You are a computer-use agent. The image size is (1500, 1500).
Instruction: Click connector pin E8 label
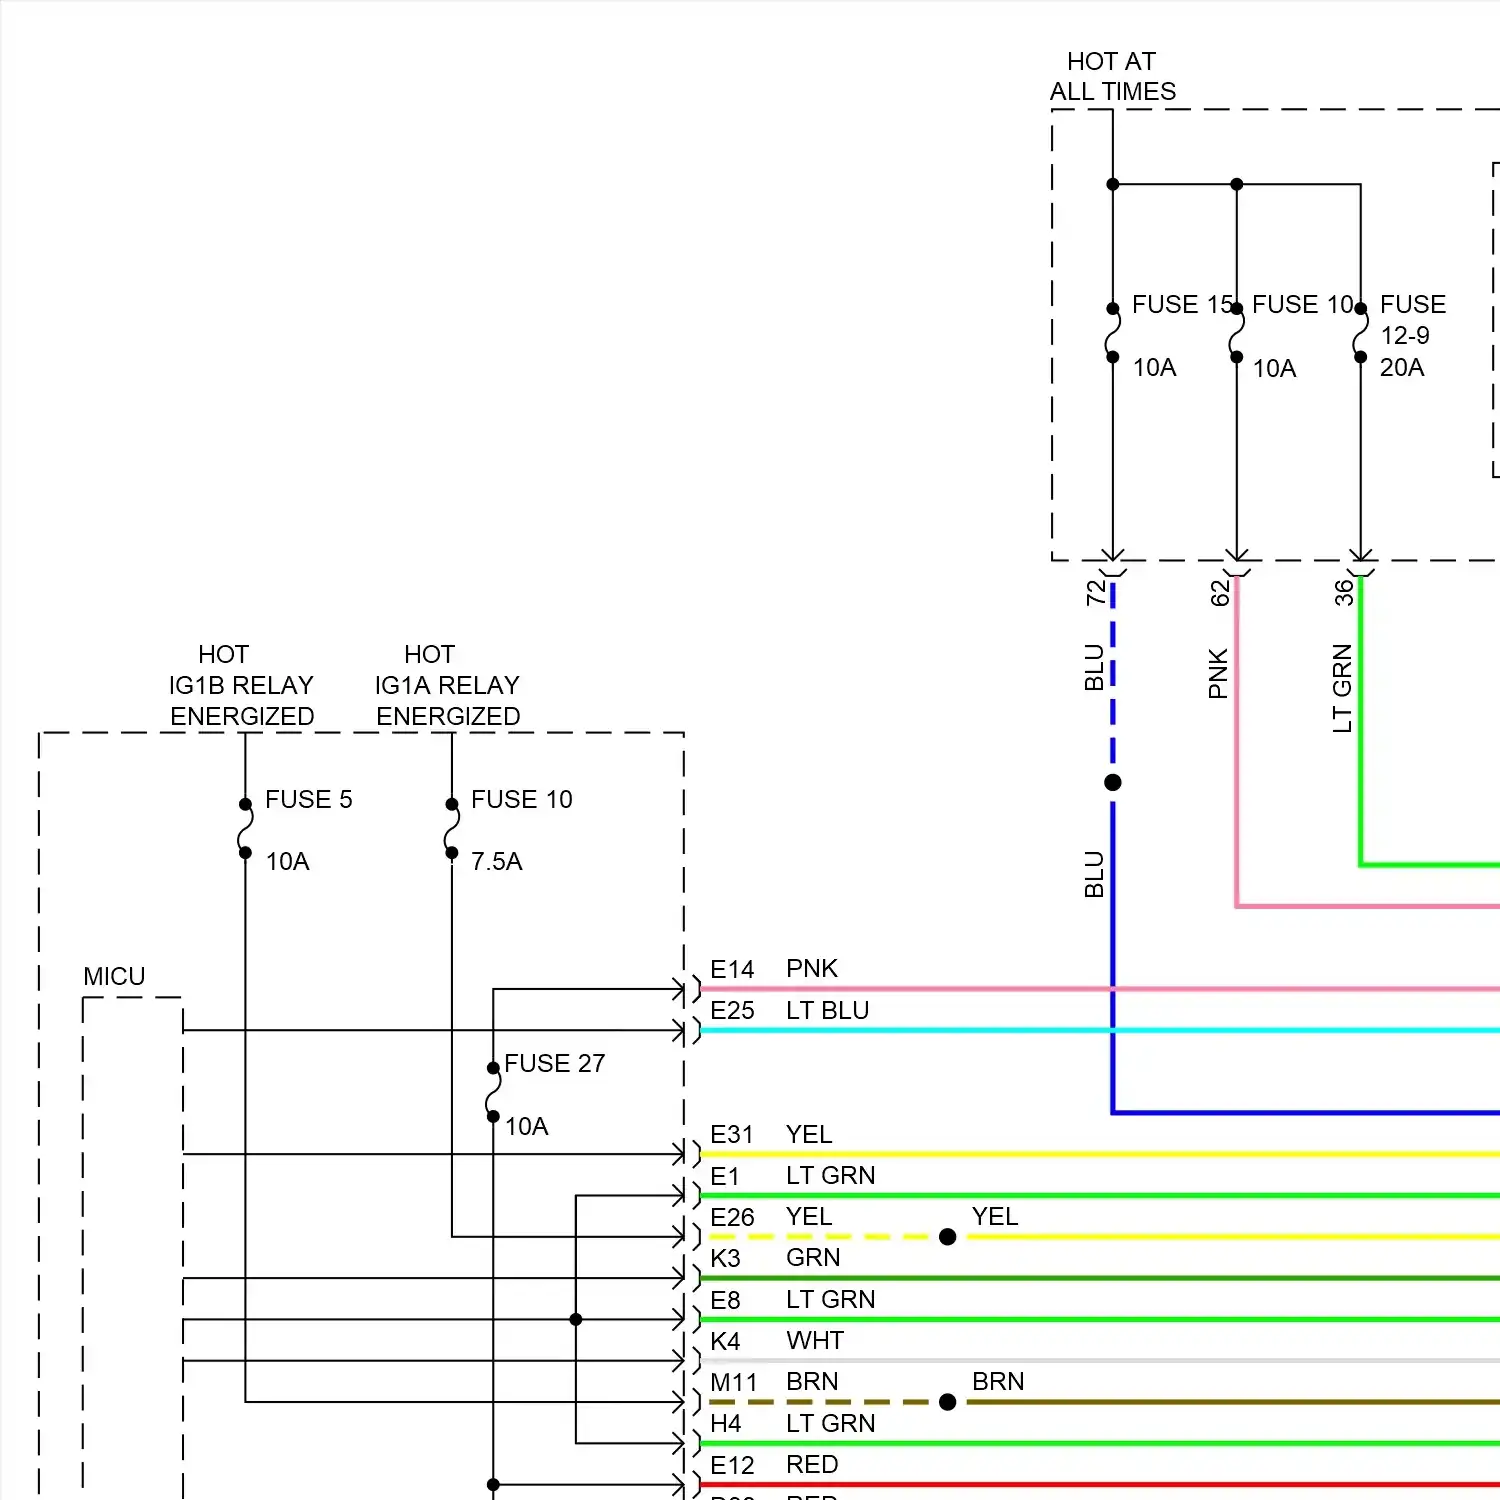click(x=725, y=1300)
